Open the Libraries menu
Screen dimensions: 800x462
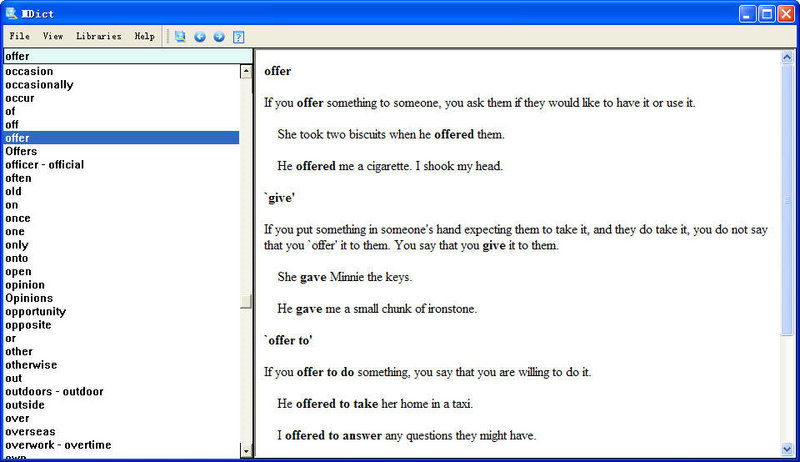98,37
